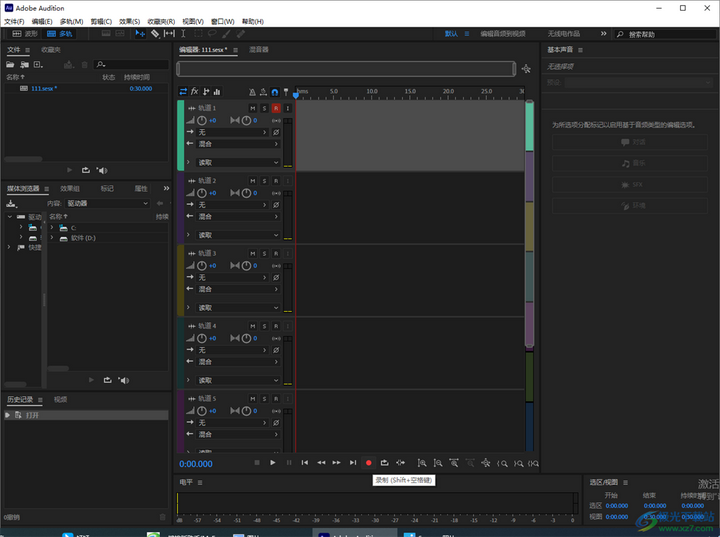Mute Track 2 with M button

[253, 181]
